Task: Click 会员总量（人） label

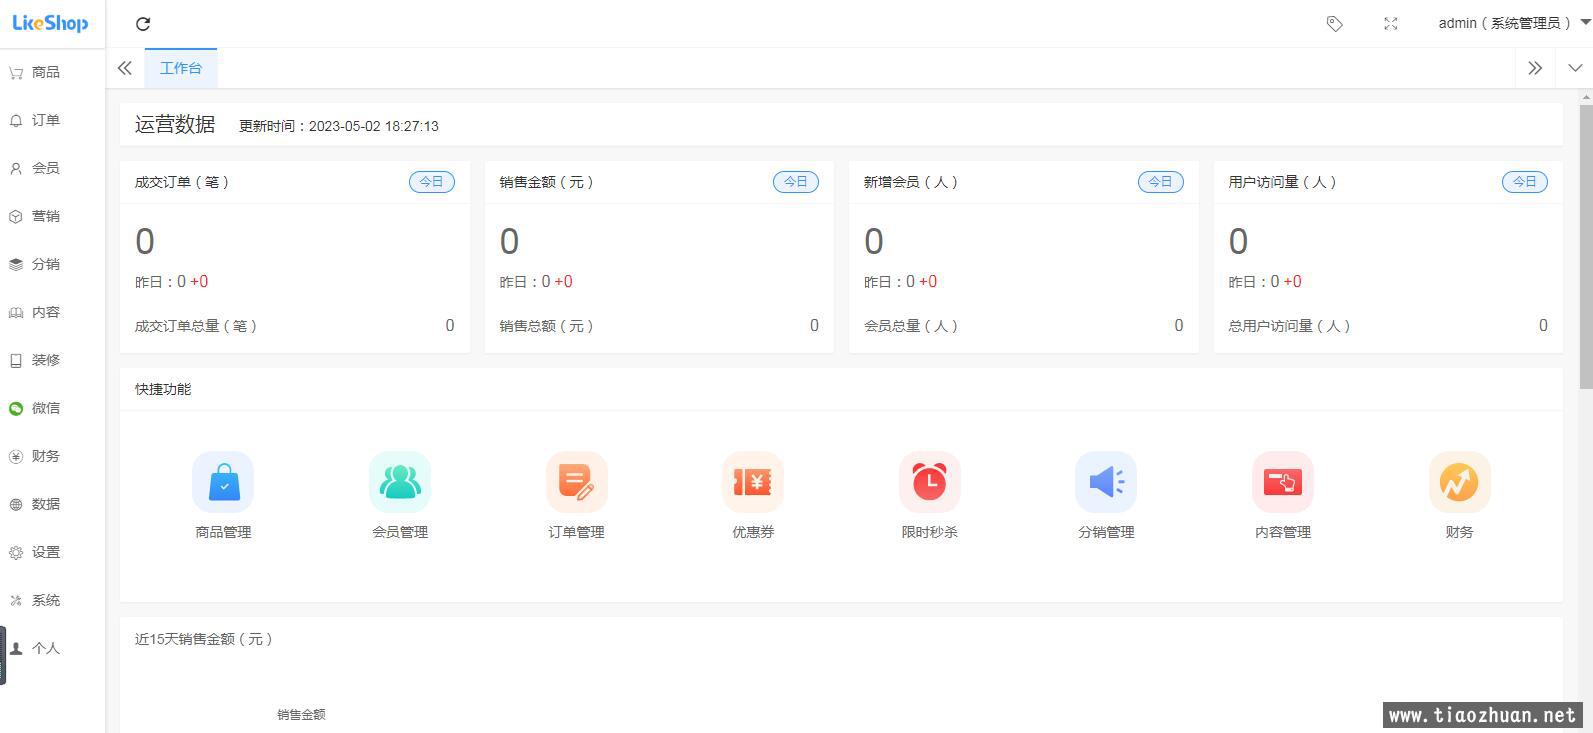Action: pos(911,326)
